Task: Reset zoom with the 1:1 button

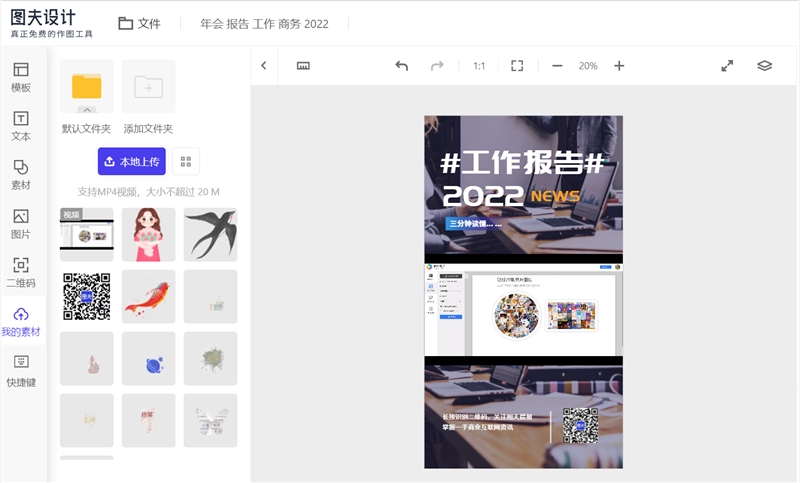Action: tap(479, 66)
